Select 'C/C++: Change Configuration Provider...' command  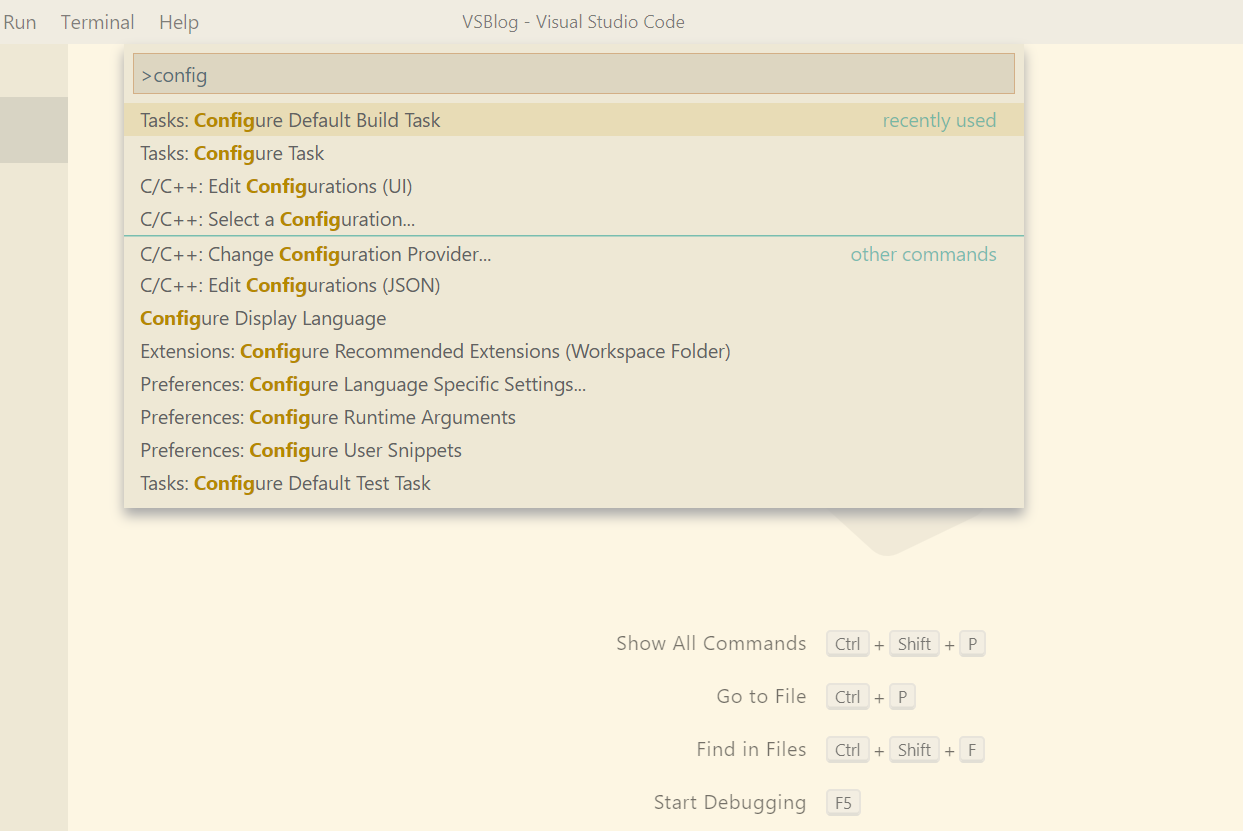click(315, 254)
